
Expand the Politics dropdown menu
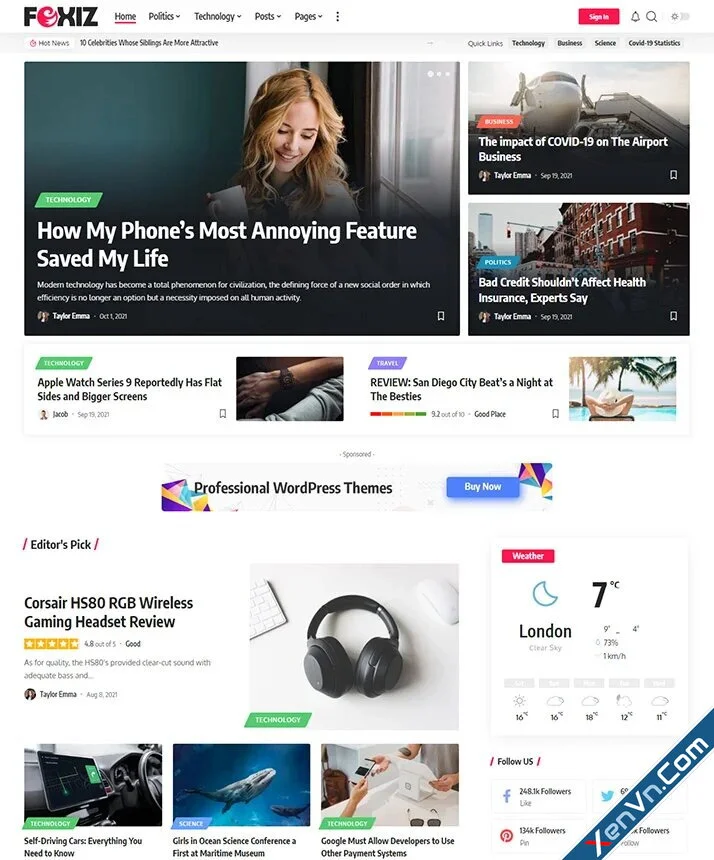(164, 16)
